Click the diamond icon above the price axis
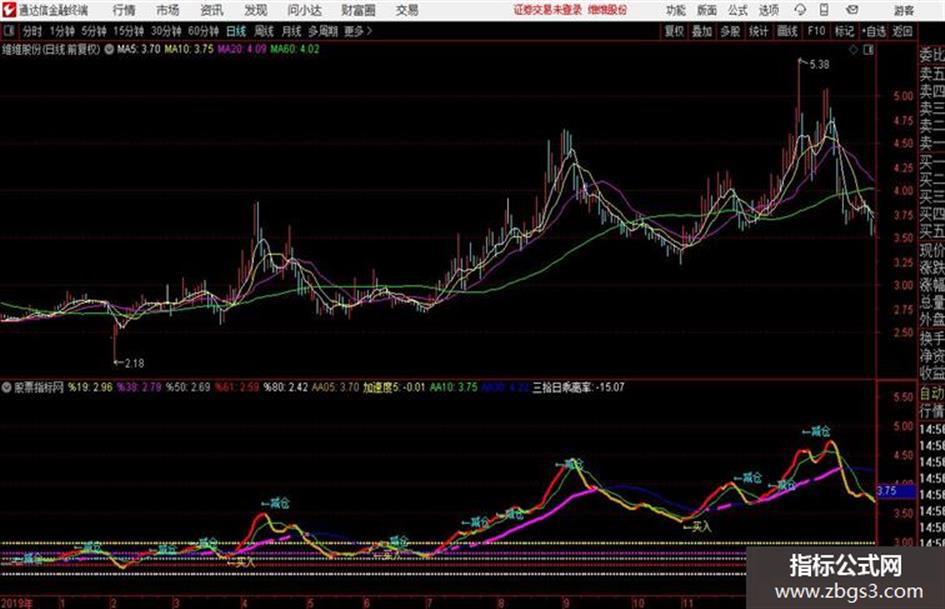The image size is (945, 609). [853, 50]
